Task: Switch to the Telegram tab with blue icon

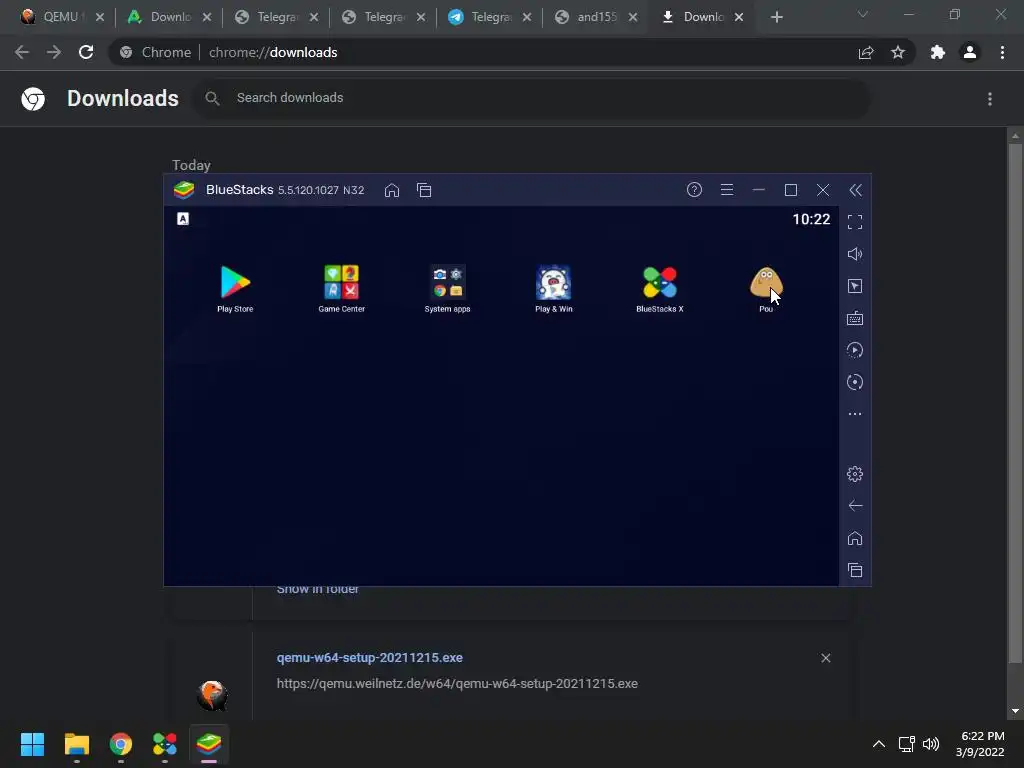Action: point(490,17)
